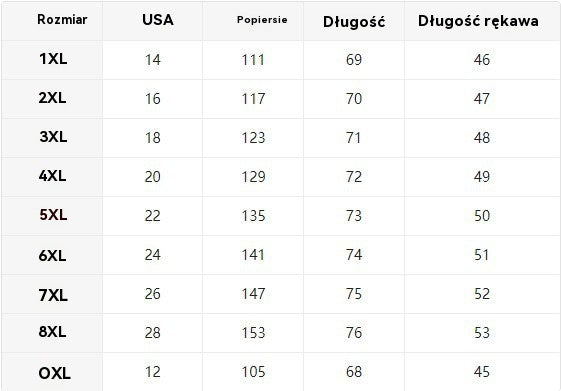Select the length value 74
561x391 pixels.
click(354, 255)
